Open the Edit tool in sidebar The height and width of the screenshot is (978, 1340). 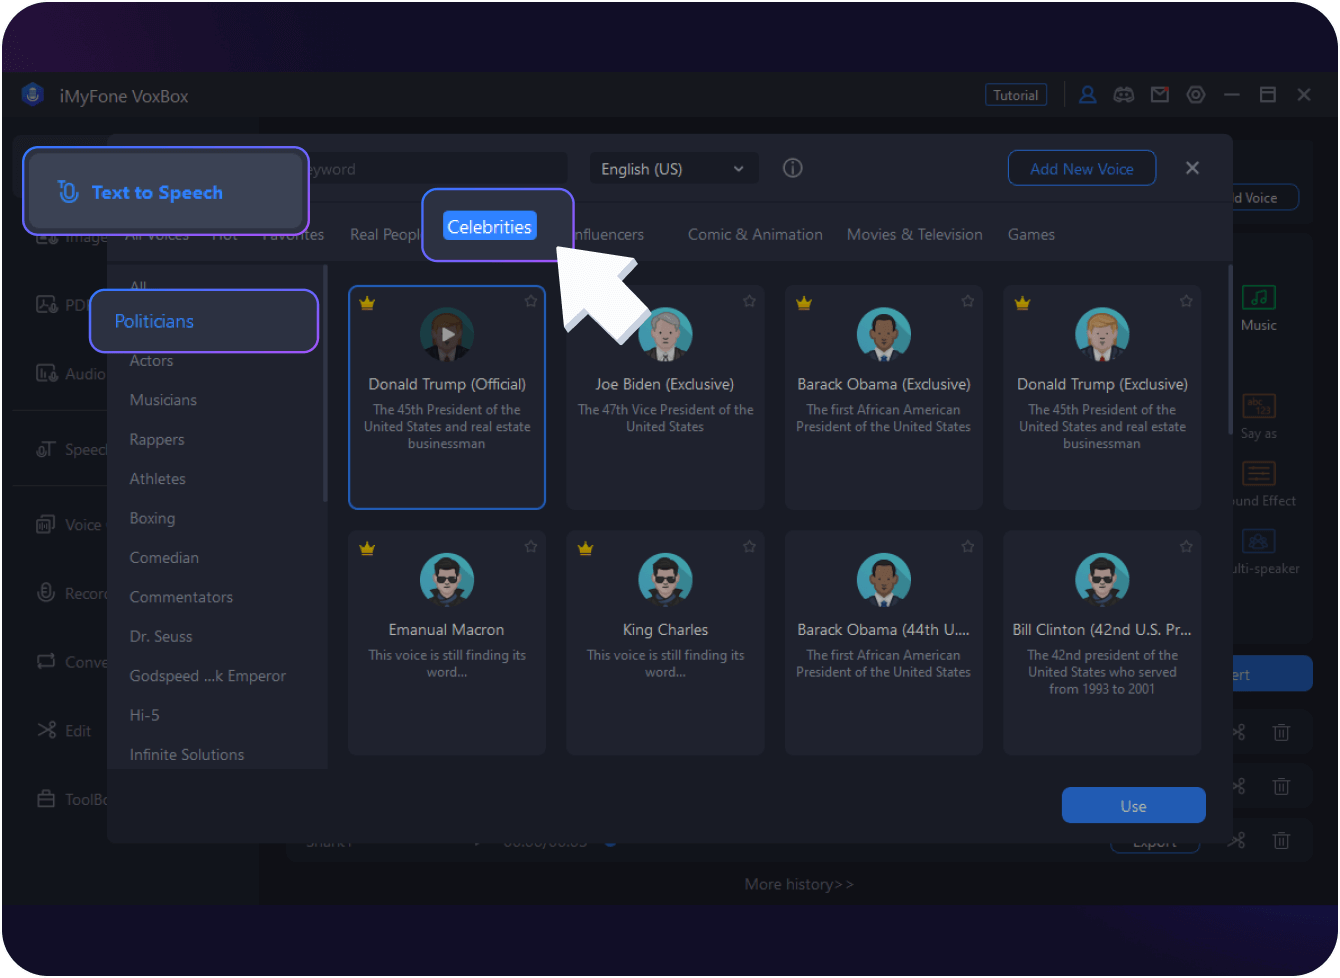[64, 730]
